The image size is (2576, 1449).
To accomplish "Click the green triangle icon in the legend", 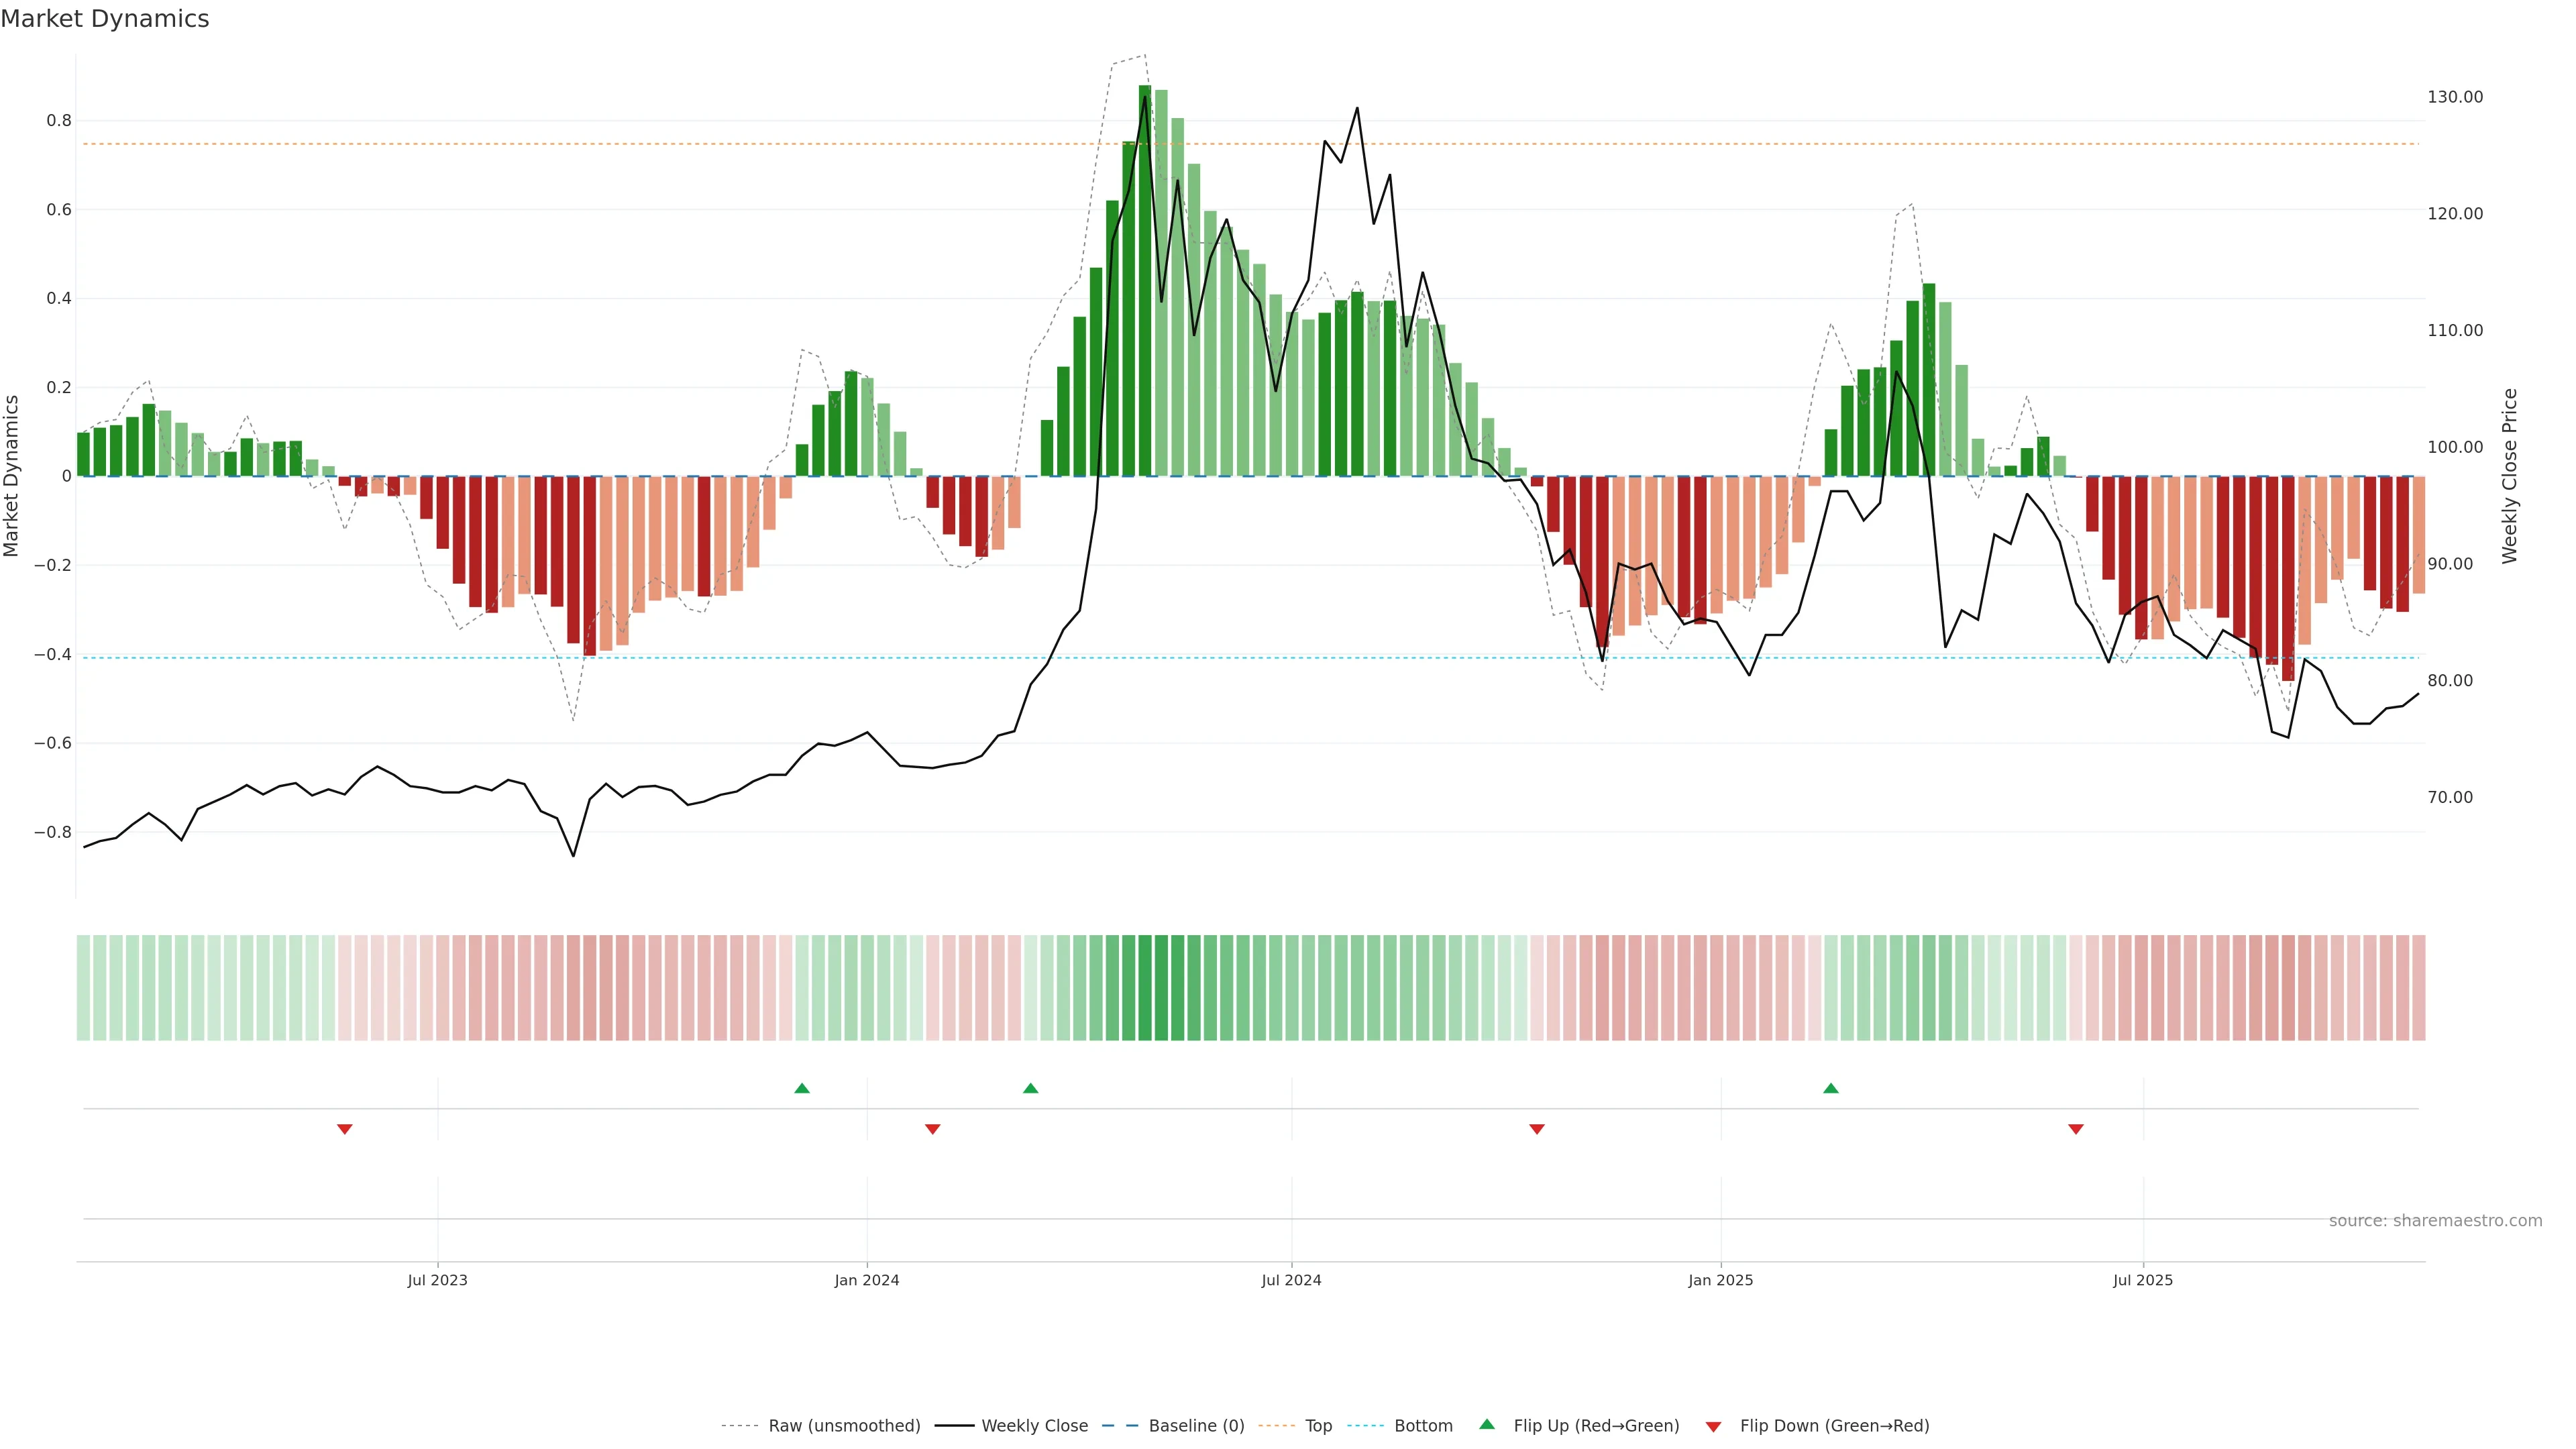I will (1487, 1424).
